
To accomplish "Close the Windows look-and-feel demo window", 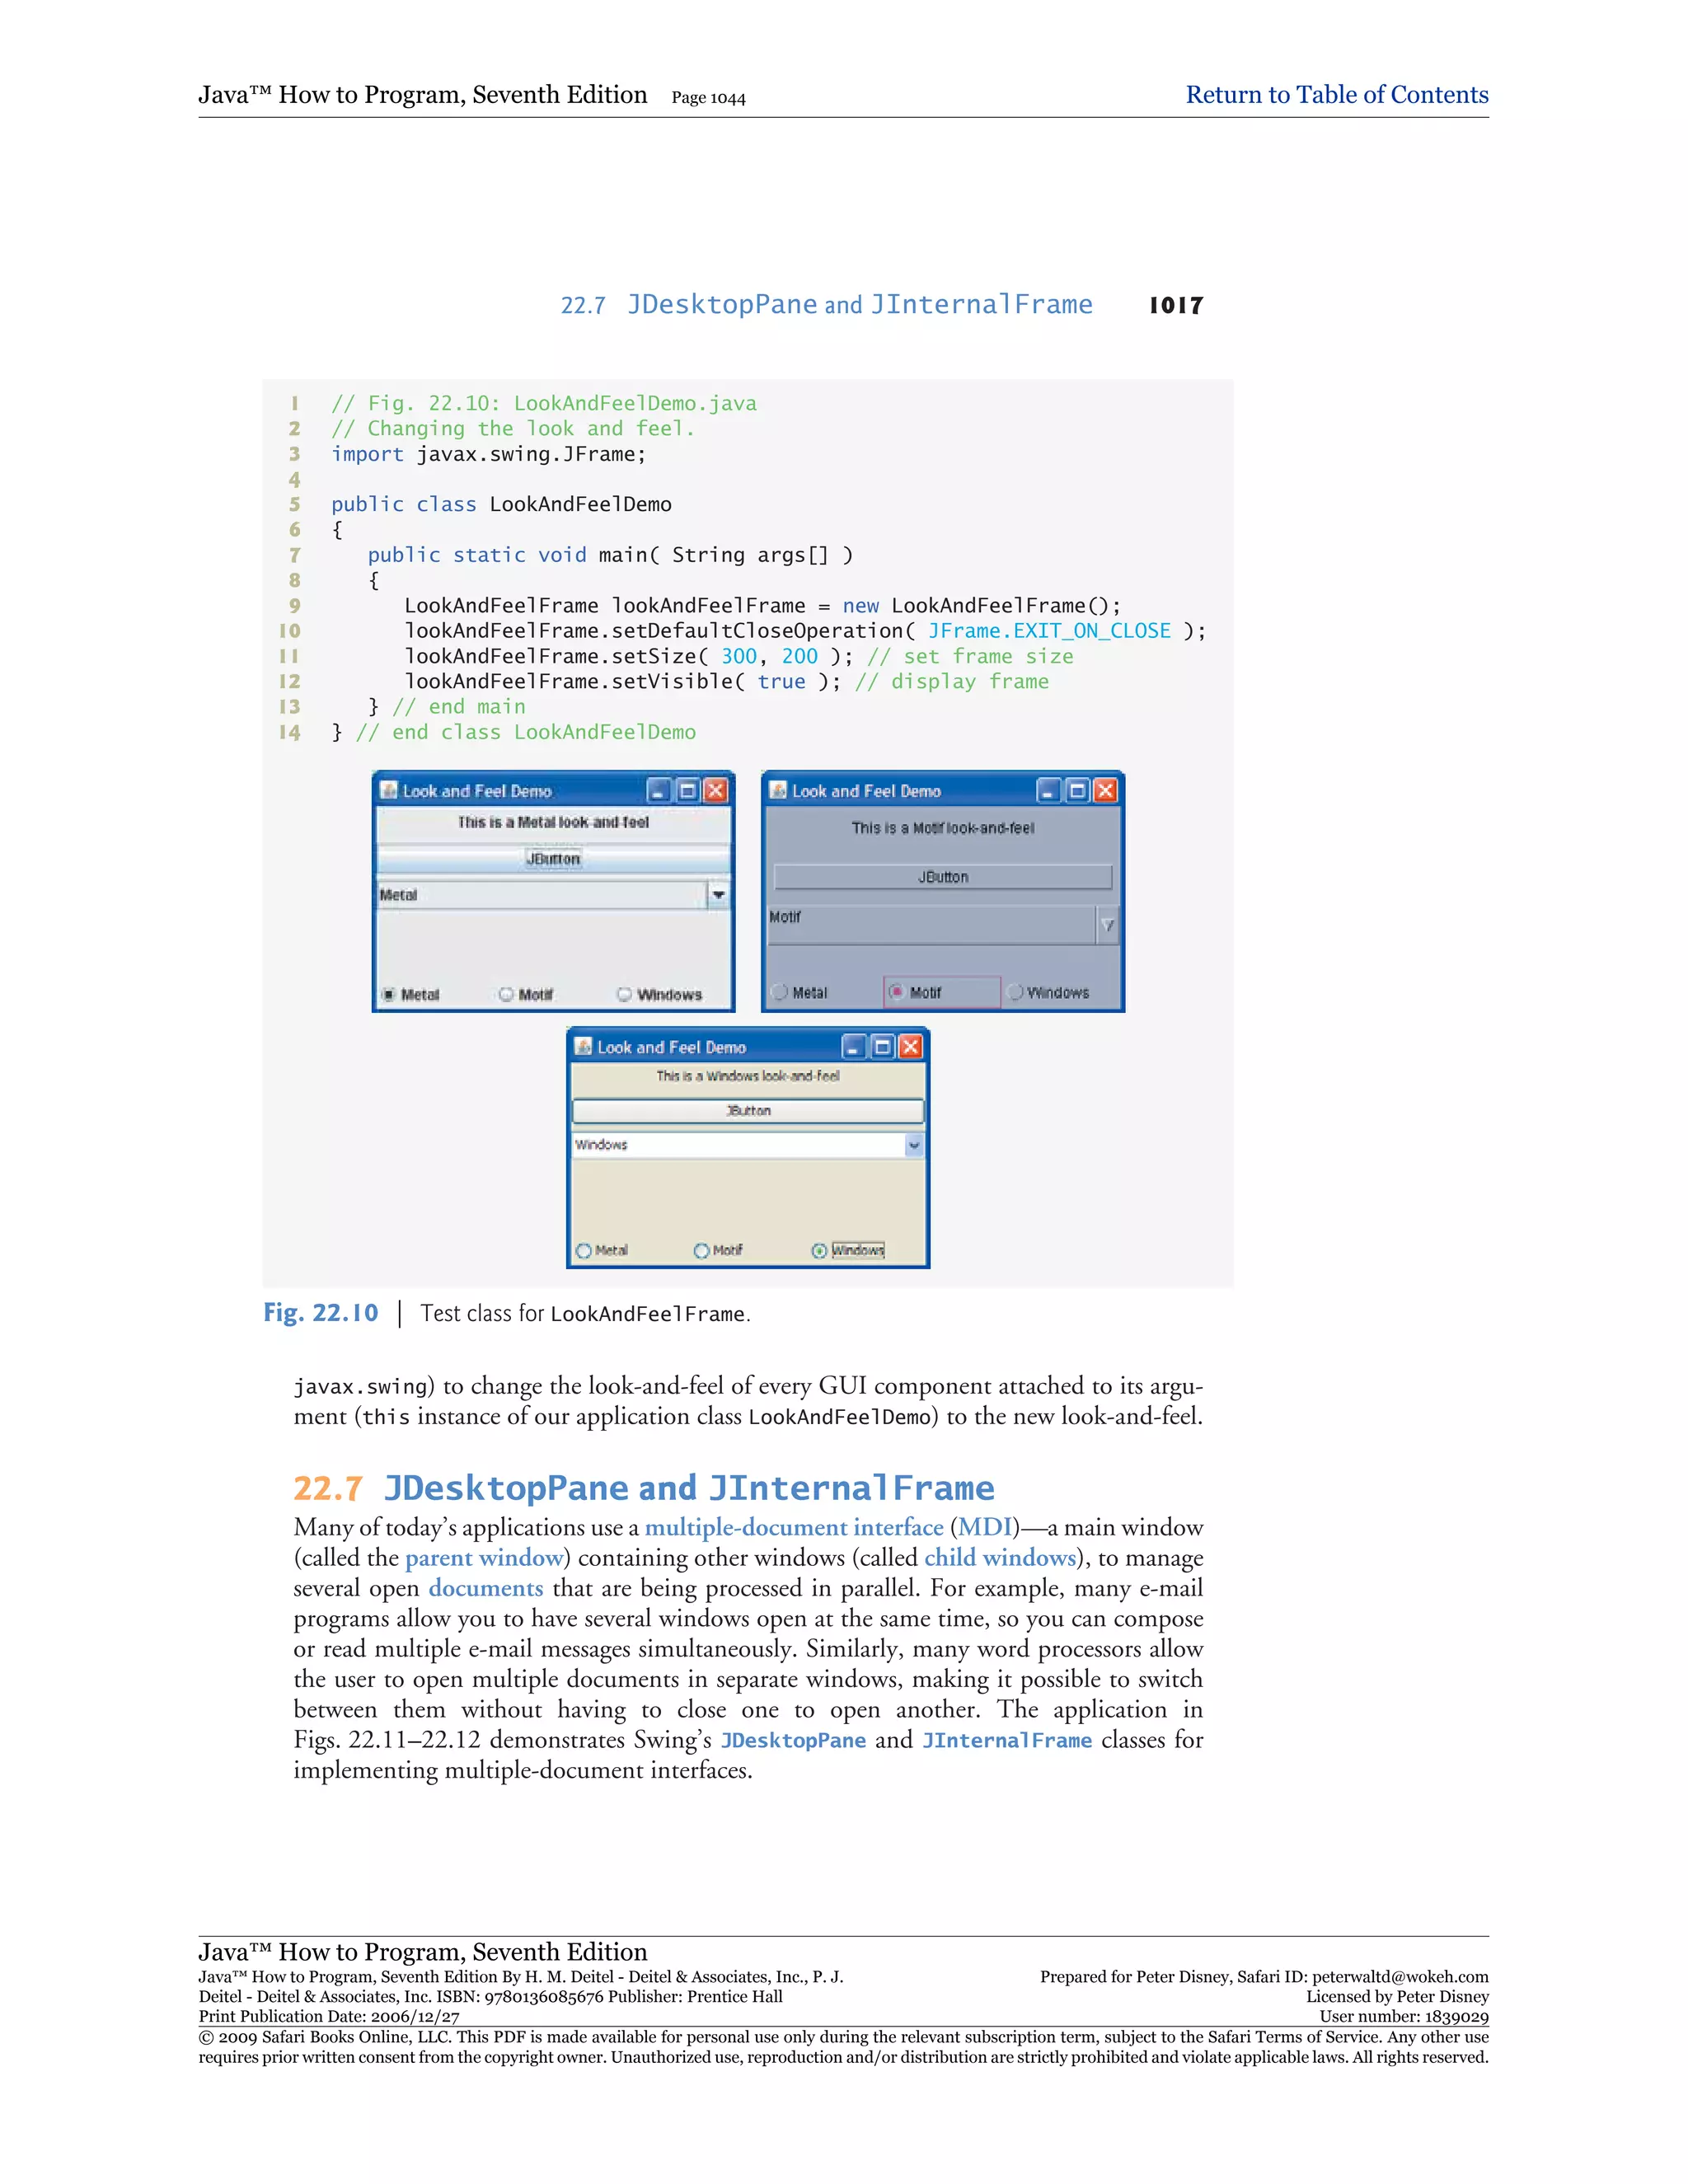I will 910,1047.
